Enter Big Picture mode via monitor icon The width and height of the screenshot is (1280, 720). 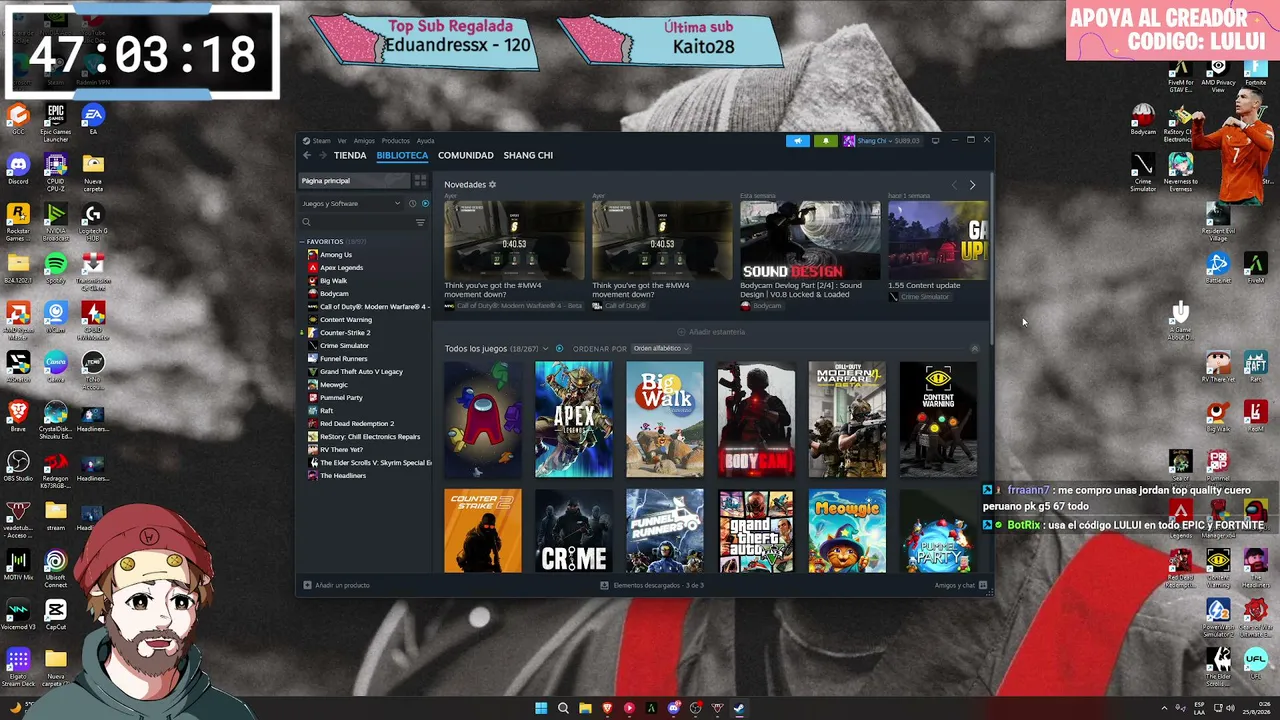[935, 141]
